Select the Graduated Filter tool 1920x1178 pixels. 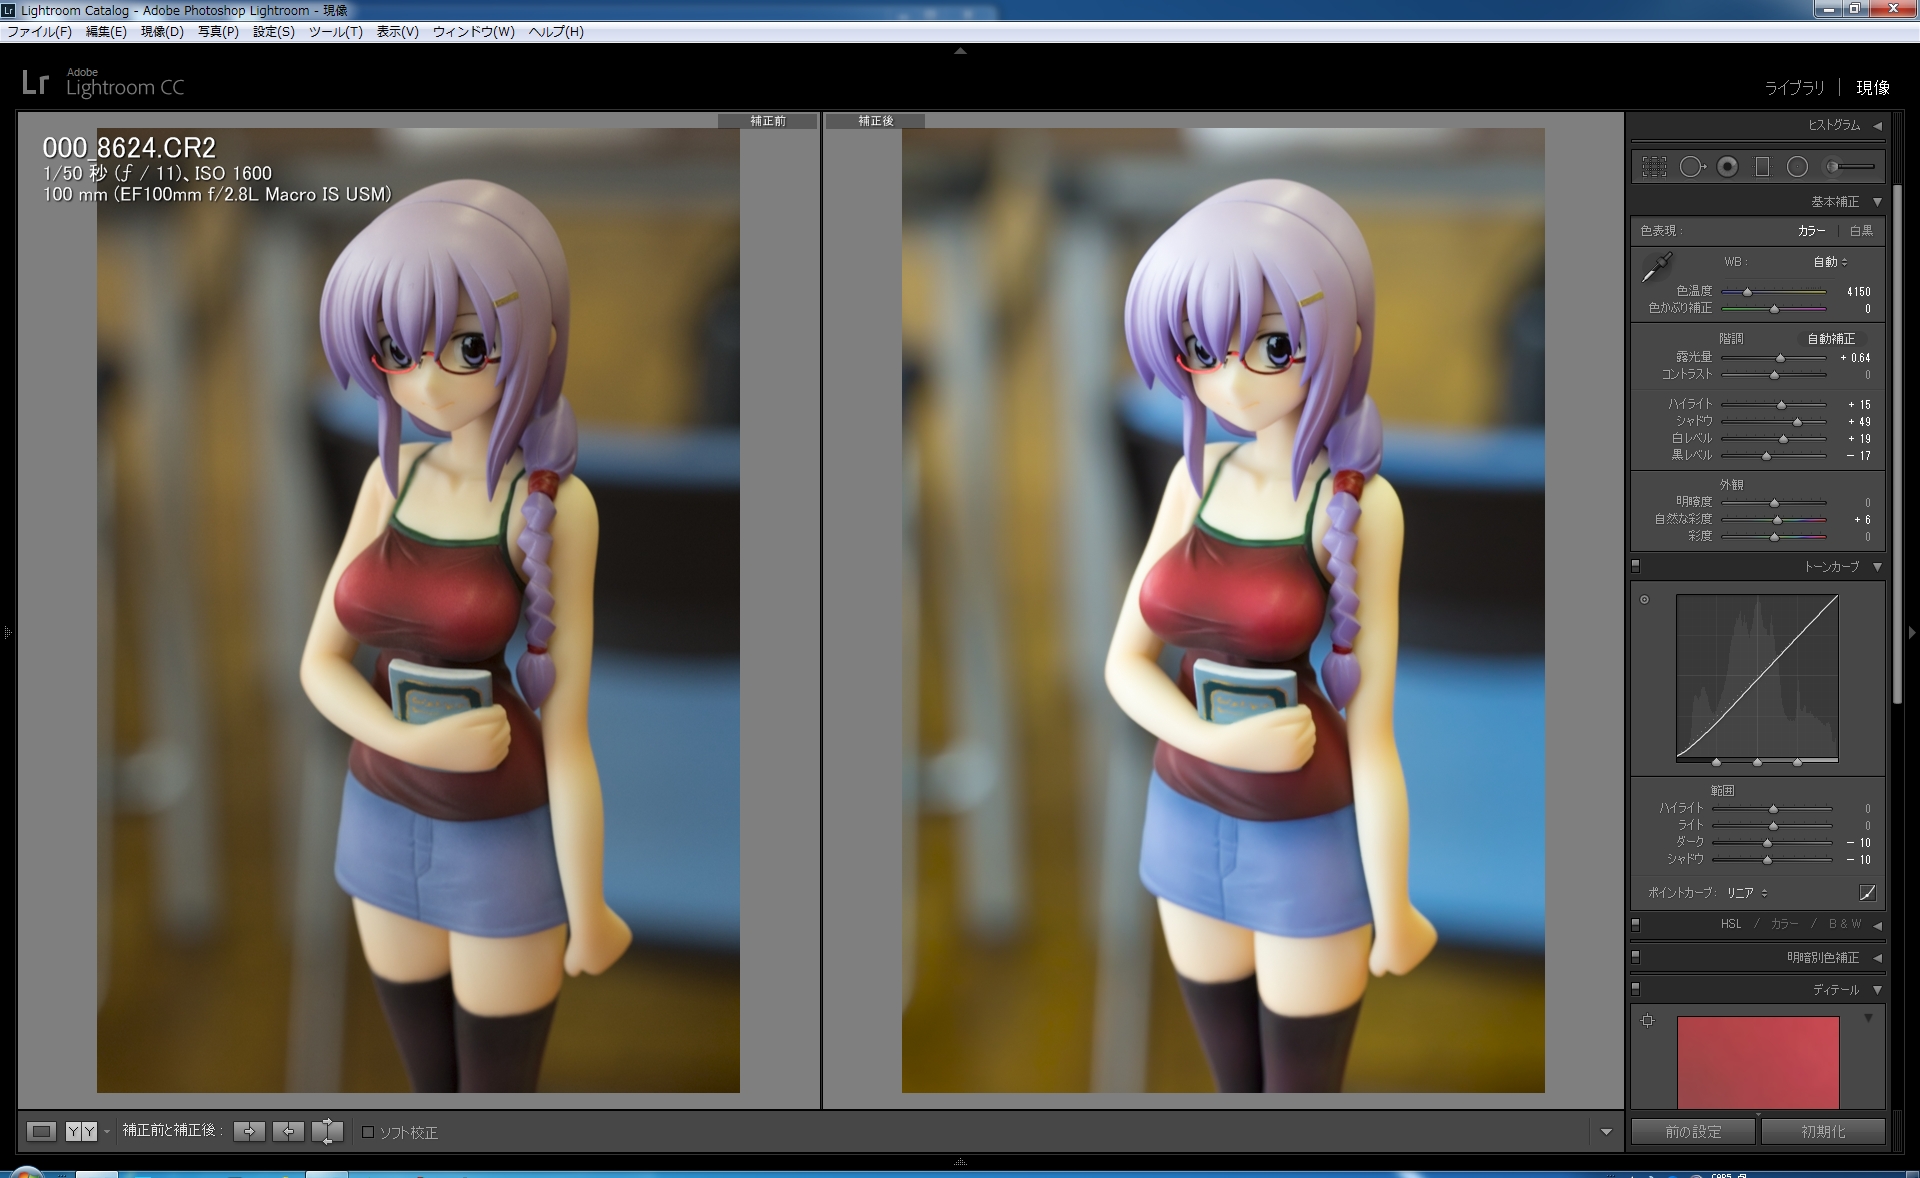[x=1762, y=167]
